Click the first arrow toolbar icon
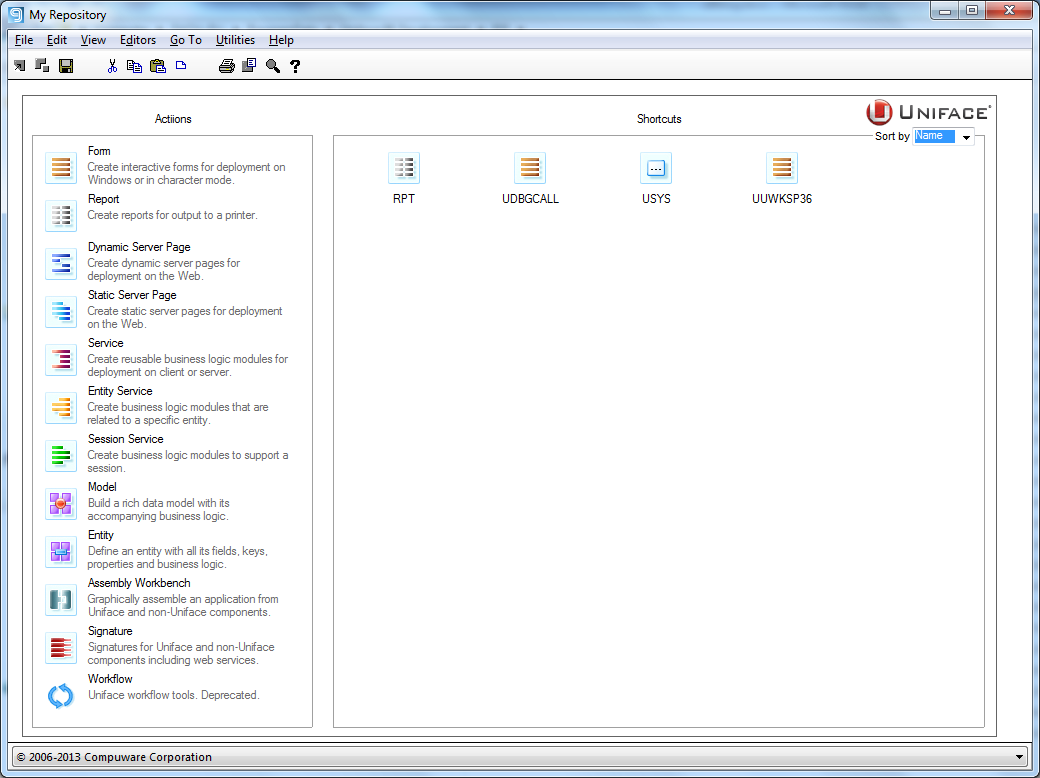The height and width of the screenshot is (778, 1040). [x=20, y=66]
